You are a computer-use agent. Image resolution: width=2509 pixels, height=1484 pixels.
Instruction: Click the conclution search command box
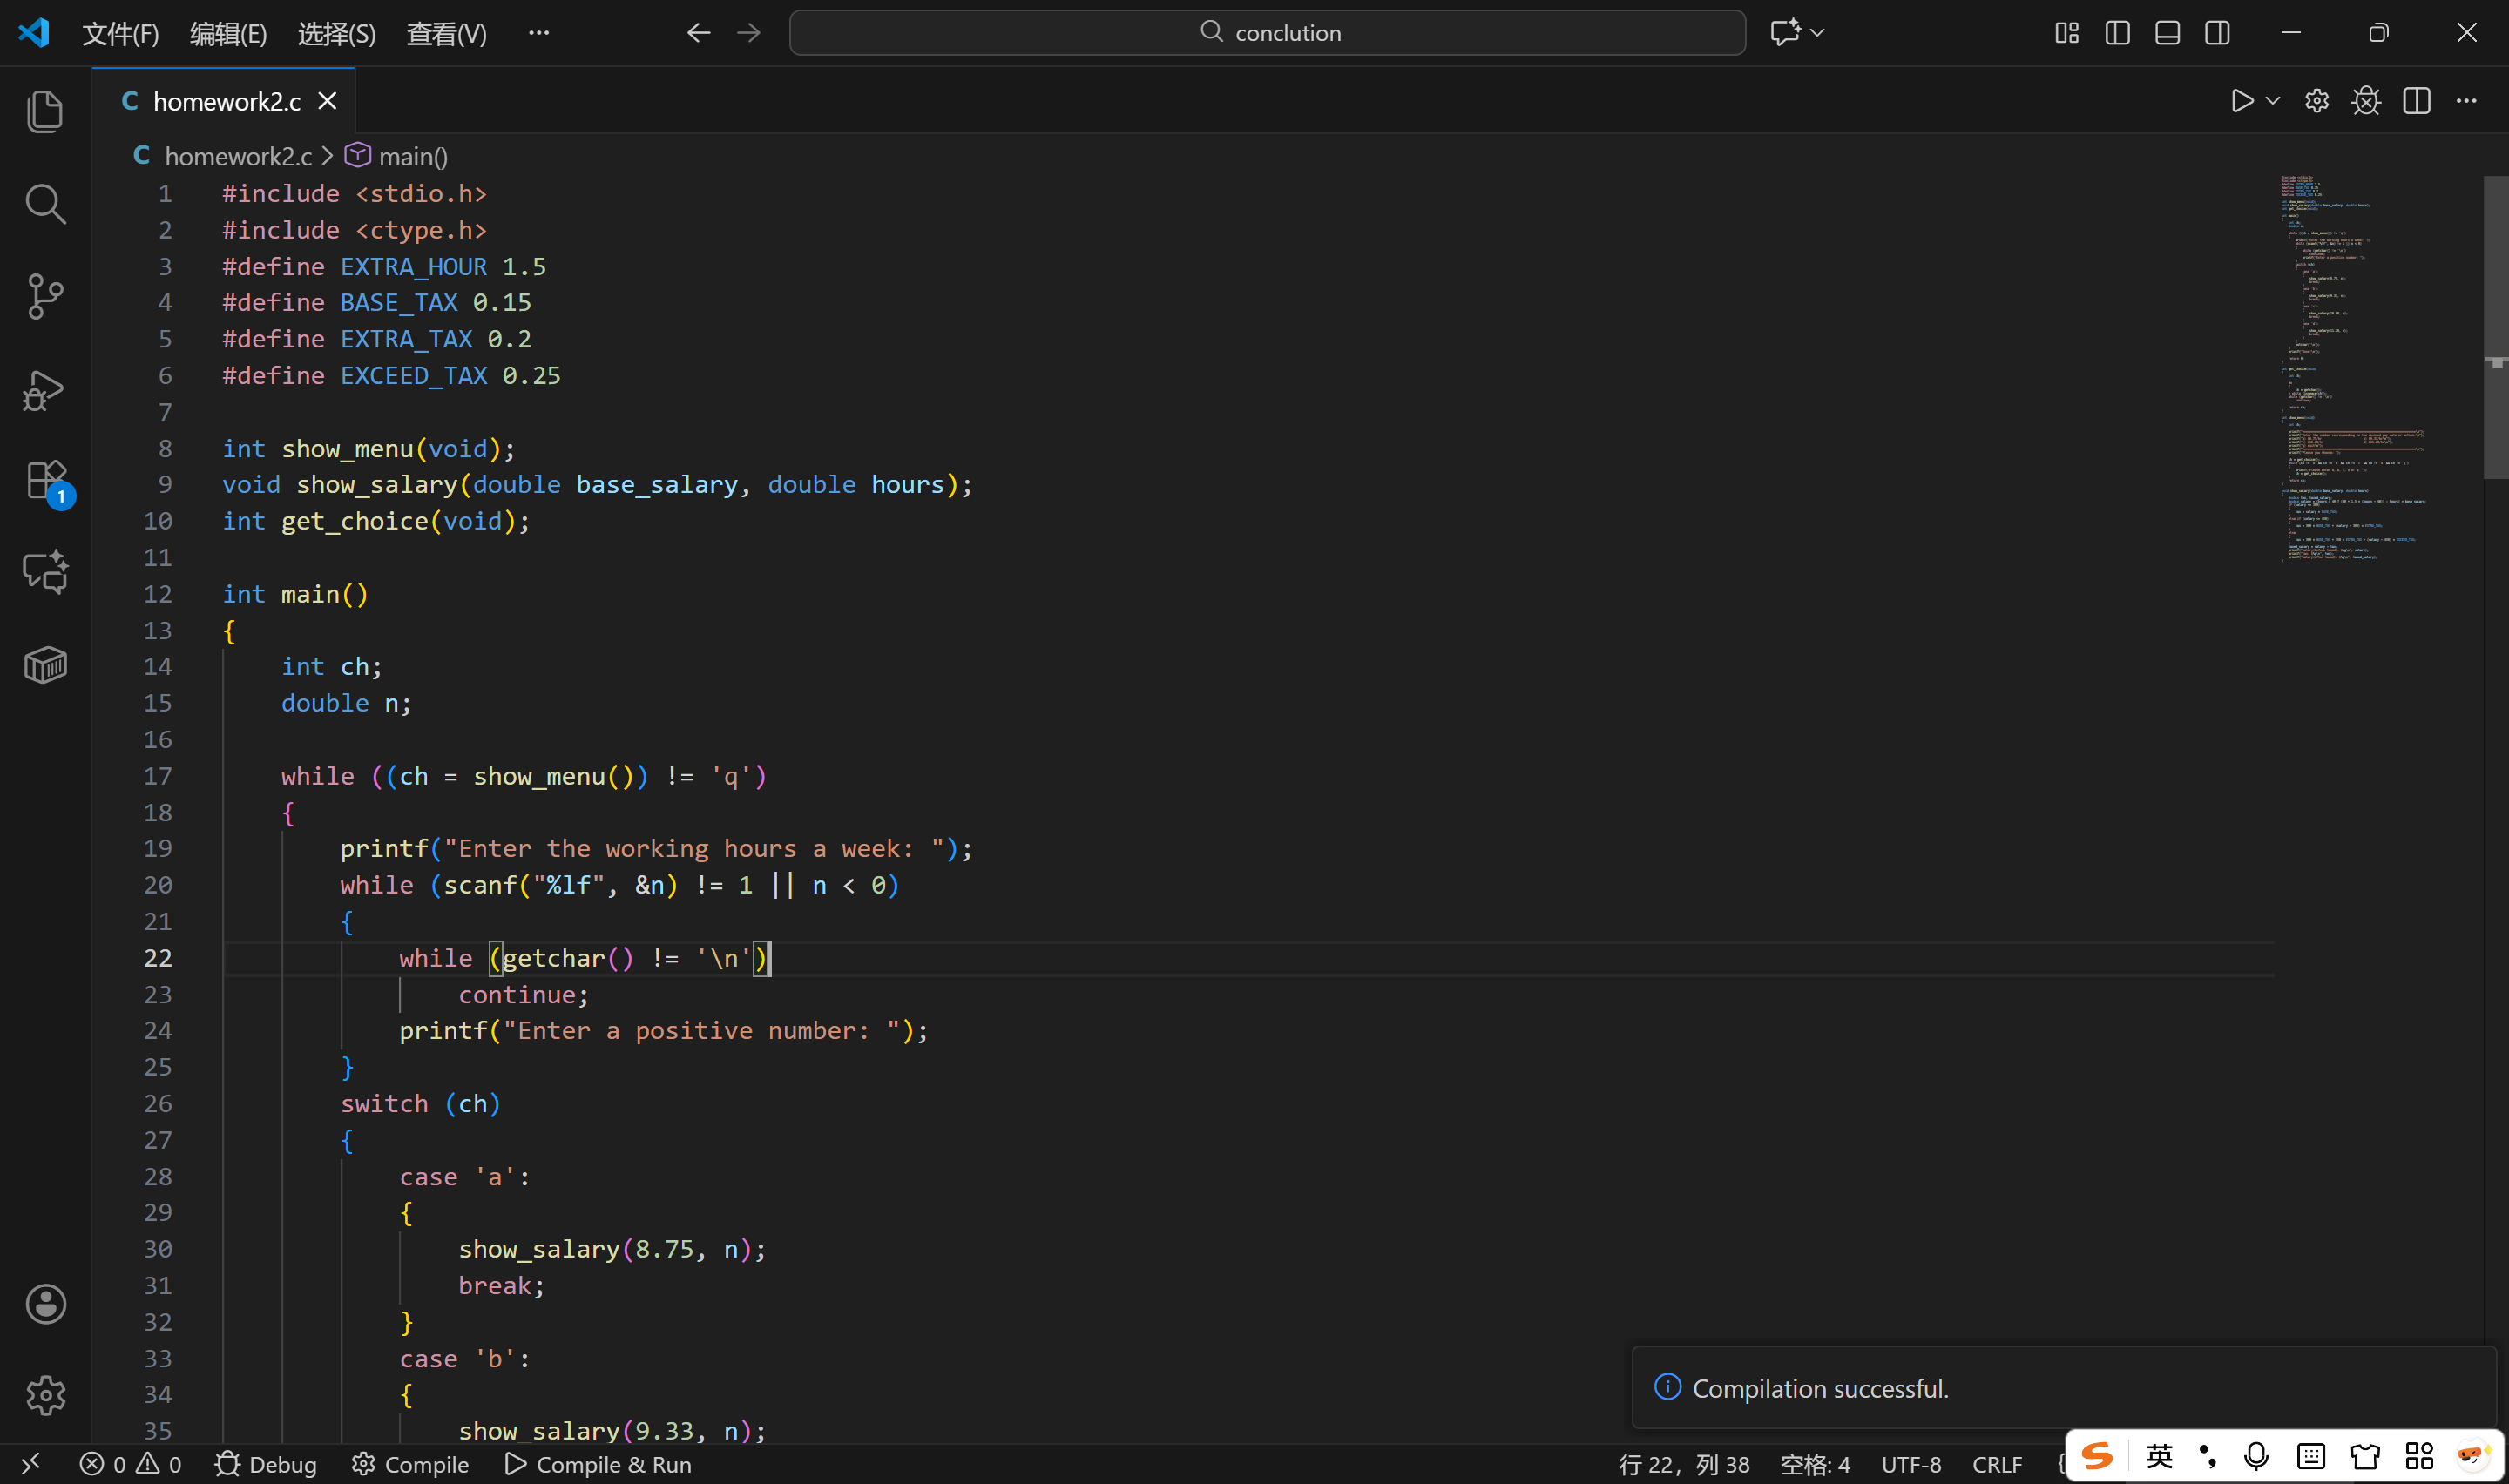point(1267,33)
